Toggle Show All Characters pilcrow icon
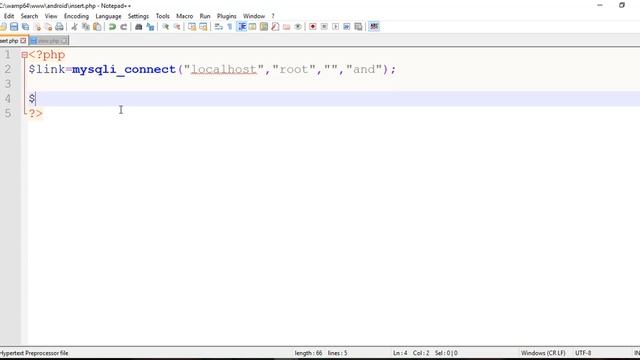This screenshot has width=640, height=360. tap(230, 27)
